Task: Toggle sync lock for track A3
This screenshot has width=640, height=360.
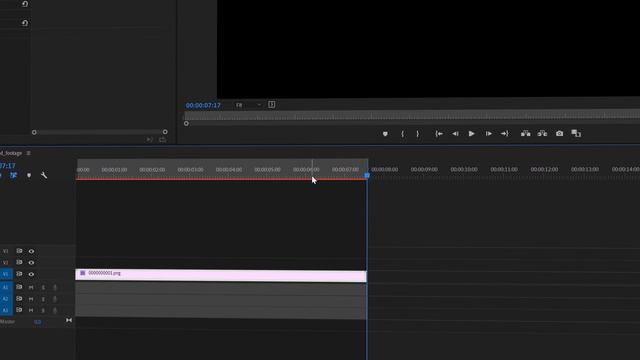Action: (19, 310)
